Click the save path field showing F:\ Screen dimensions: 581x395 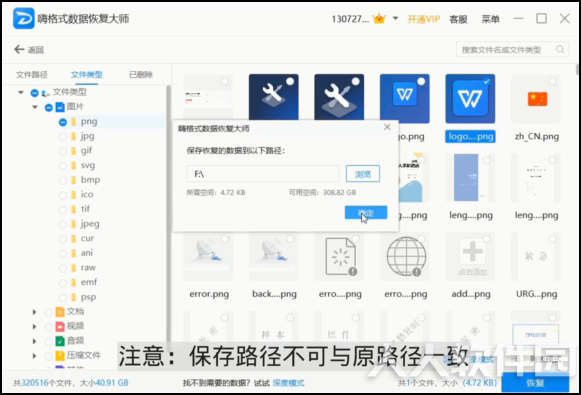[x=262, y=174]
